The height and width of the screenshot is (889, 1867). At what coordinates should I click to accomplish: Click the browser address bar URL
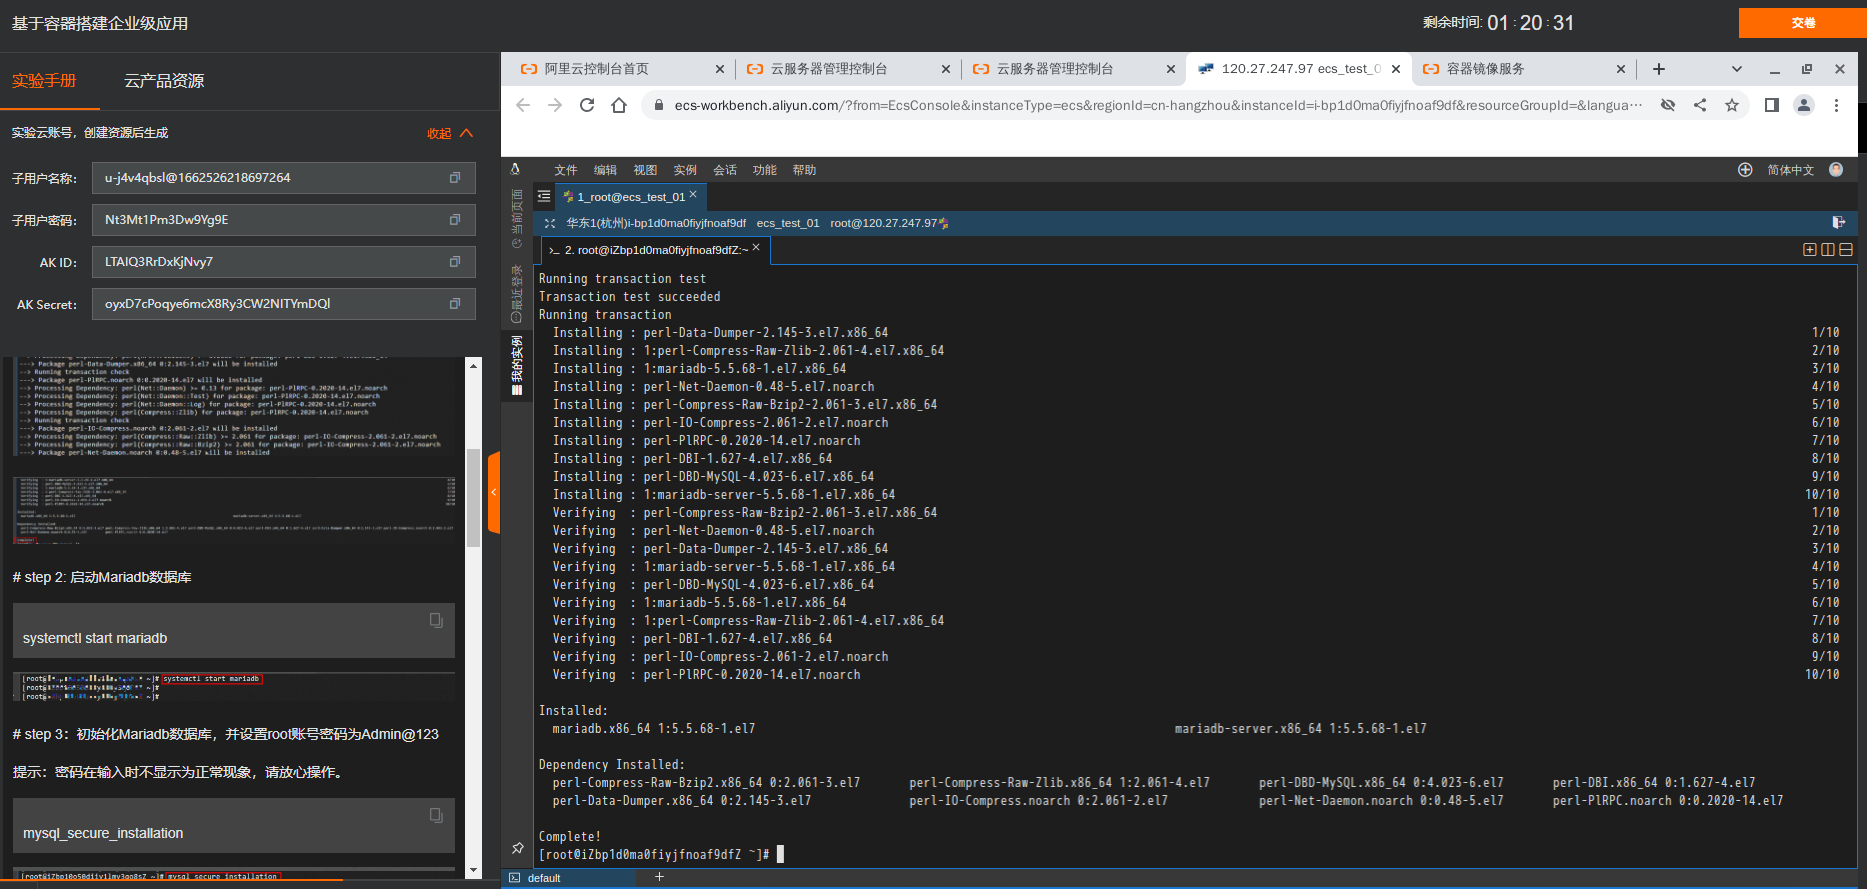[1158, 105]
